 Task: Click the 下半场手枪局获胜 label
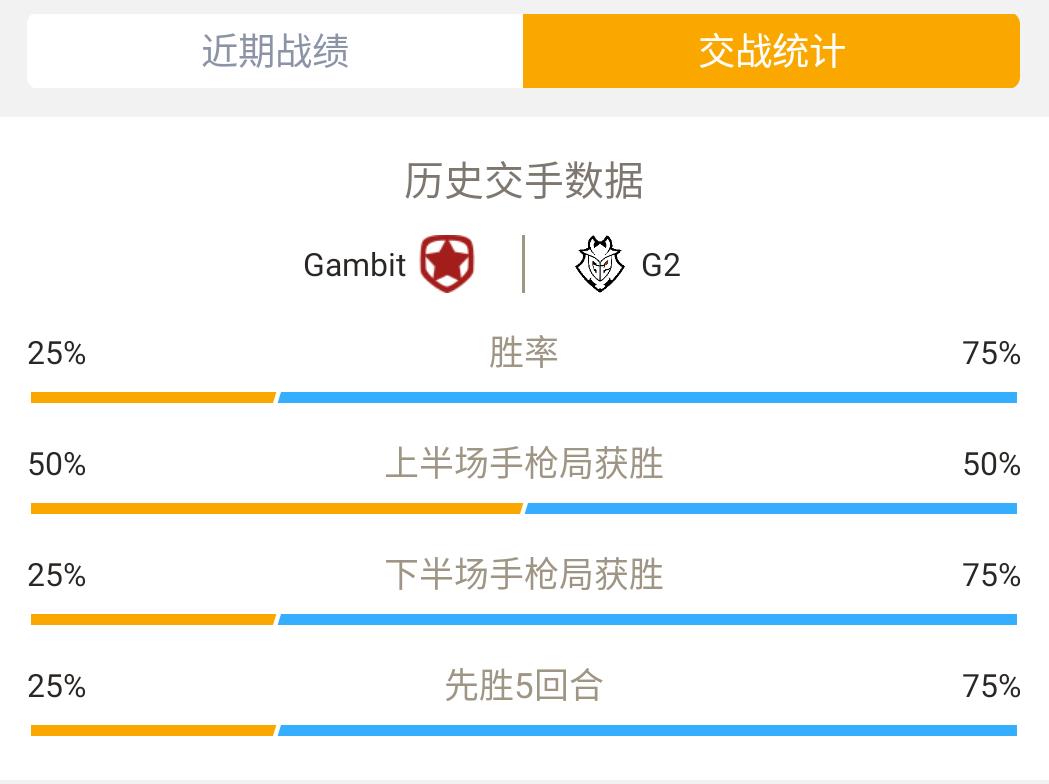click(524, 574)
